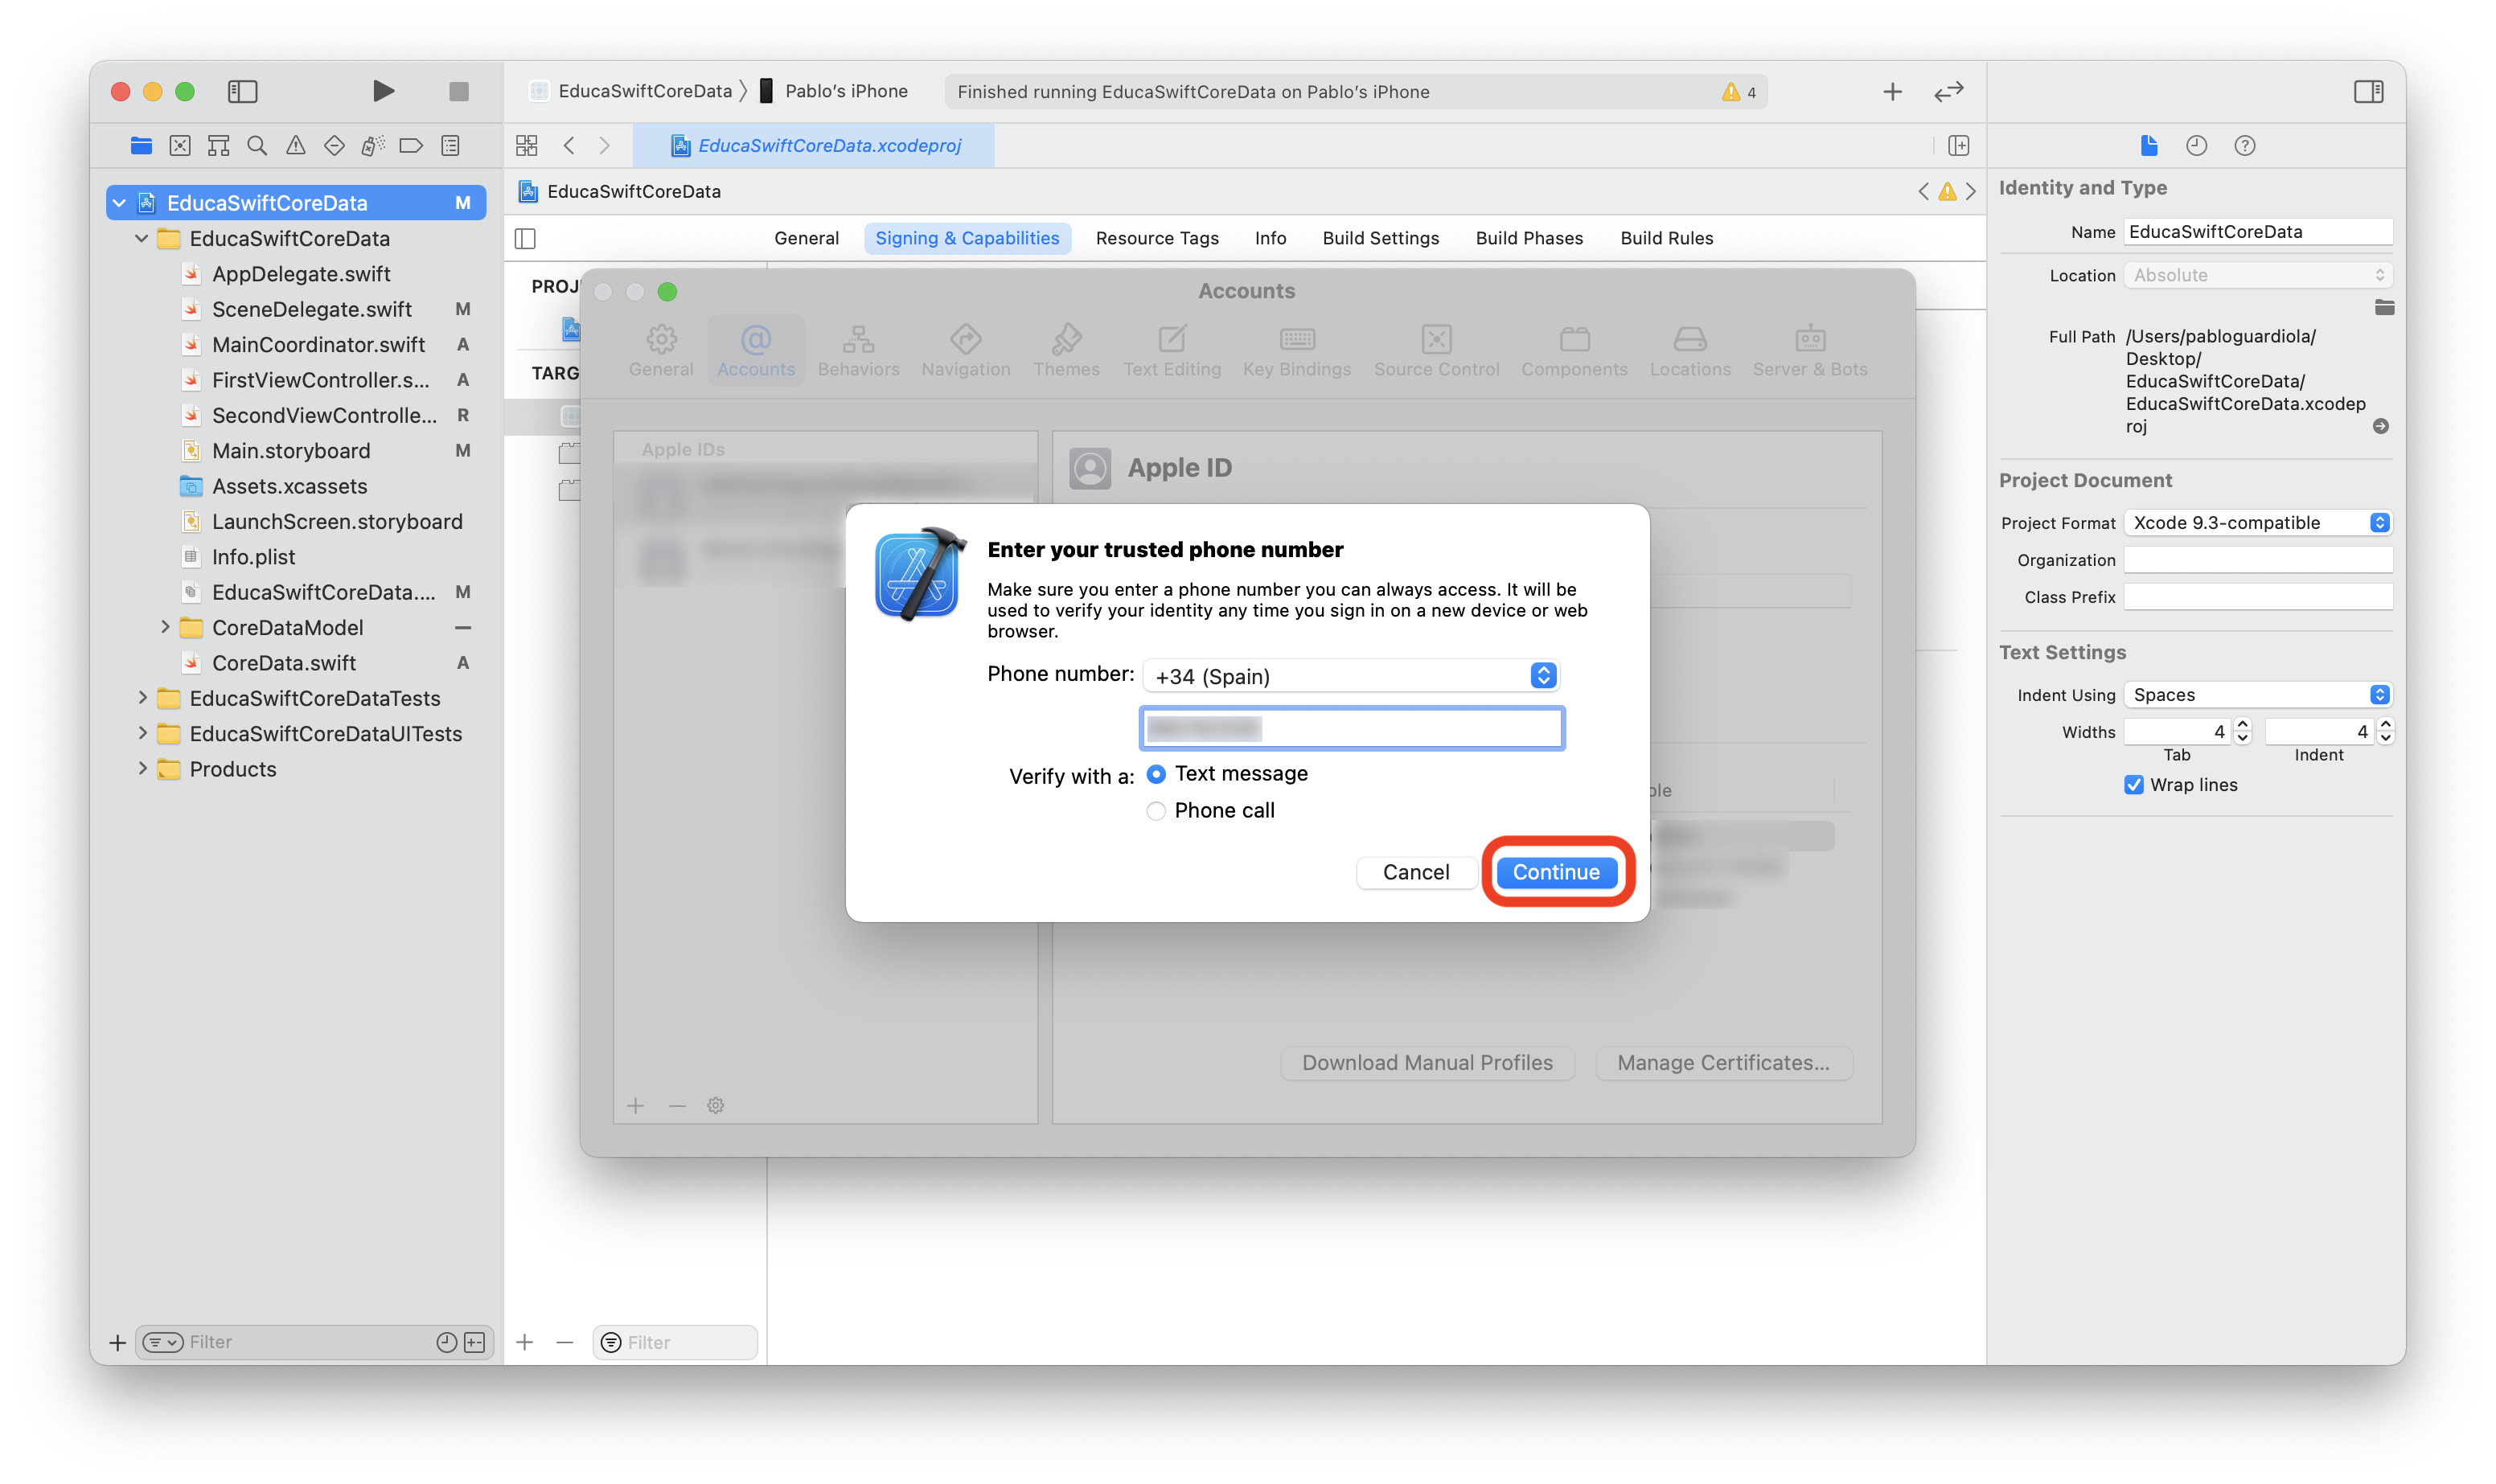Switch to the General project tab
This screenshot has height=1484, width=2496.
[x=806, y=238]
